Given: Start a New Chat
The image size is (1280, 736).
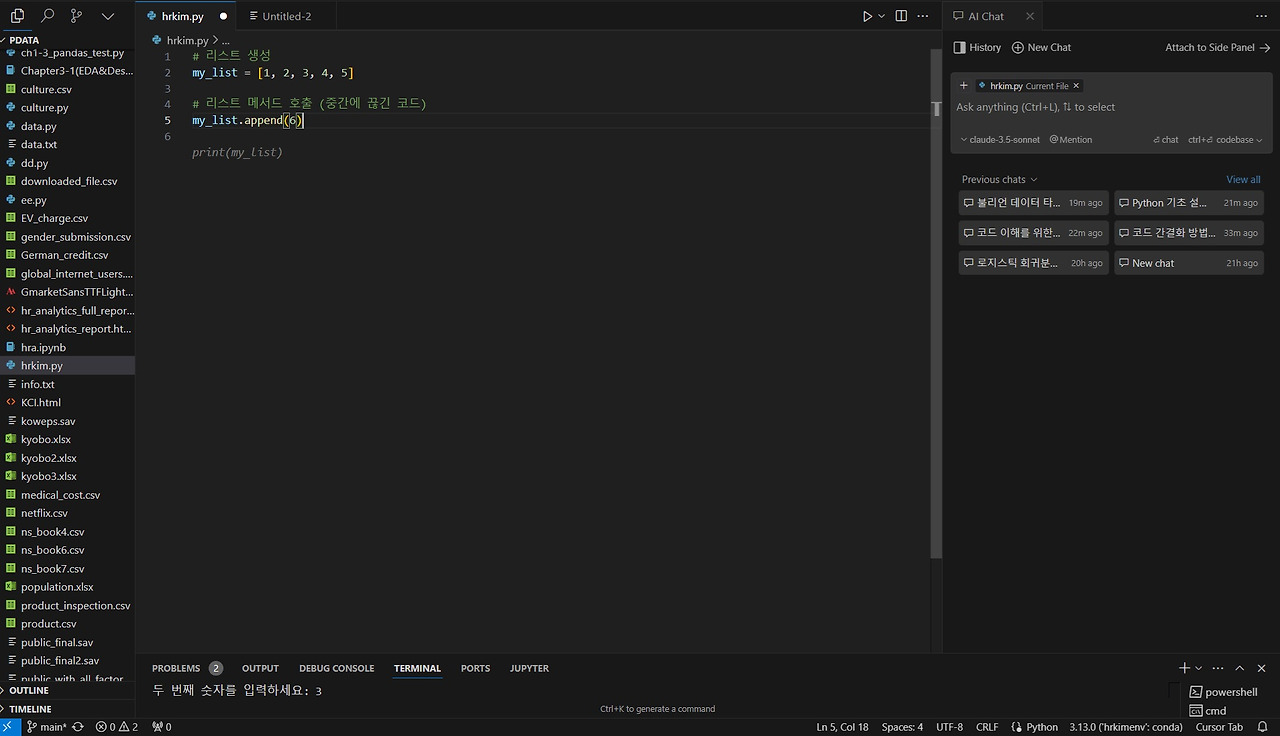Looking at the screenshot, I should [1041, 47].
